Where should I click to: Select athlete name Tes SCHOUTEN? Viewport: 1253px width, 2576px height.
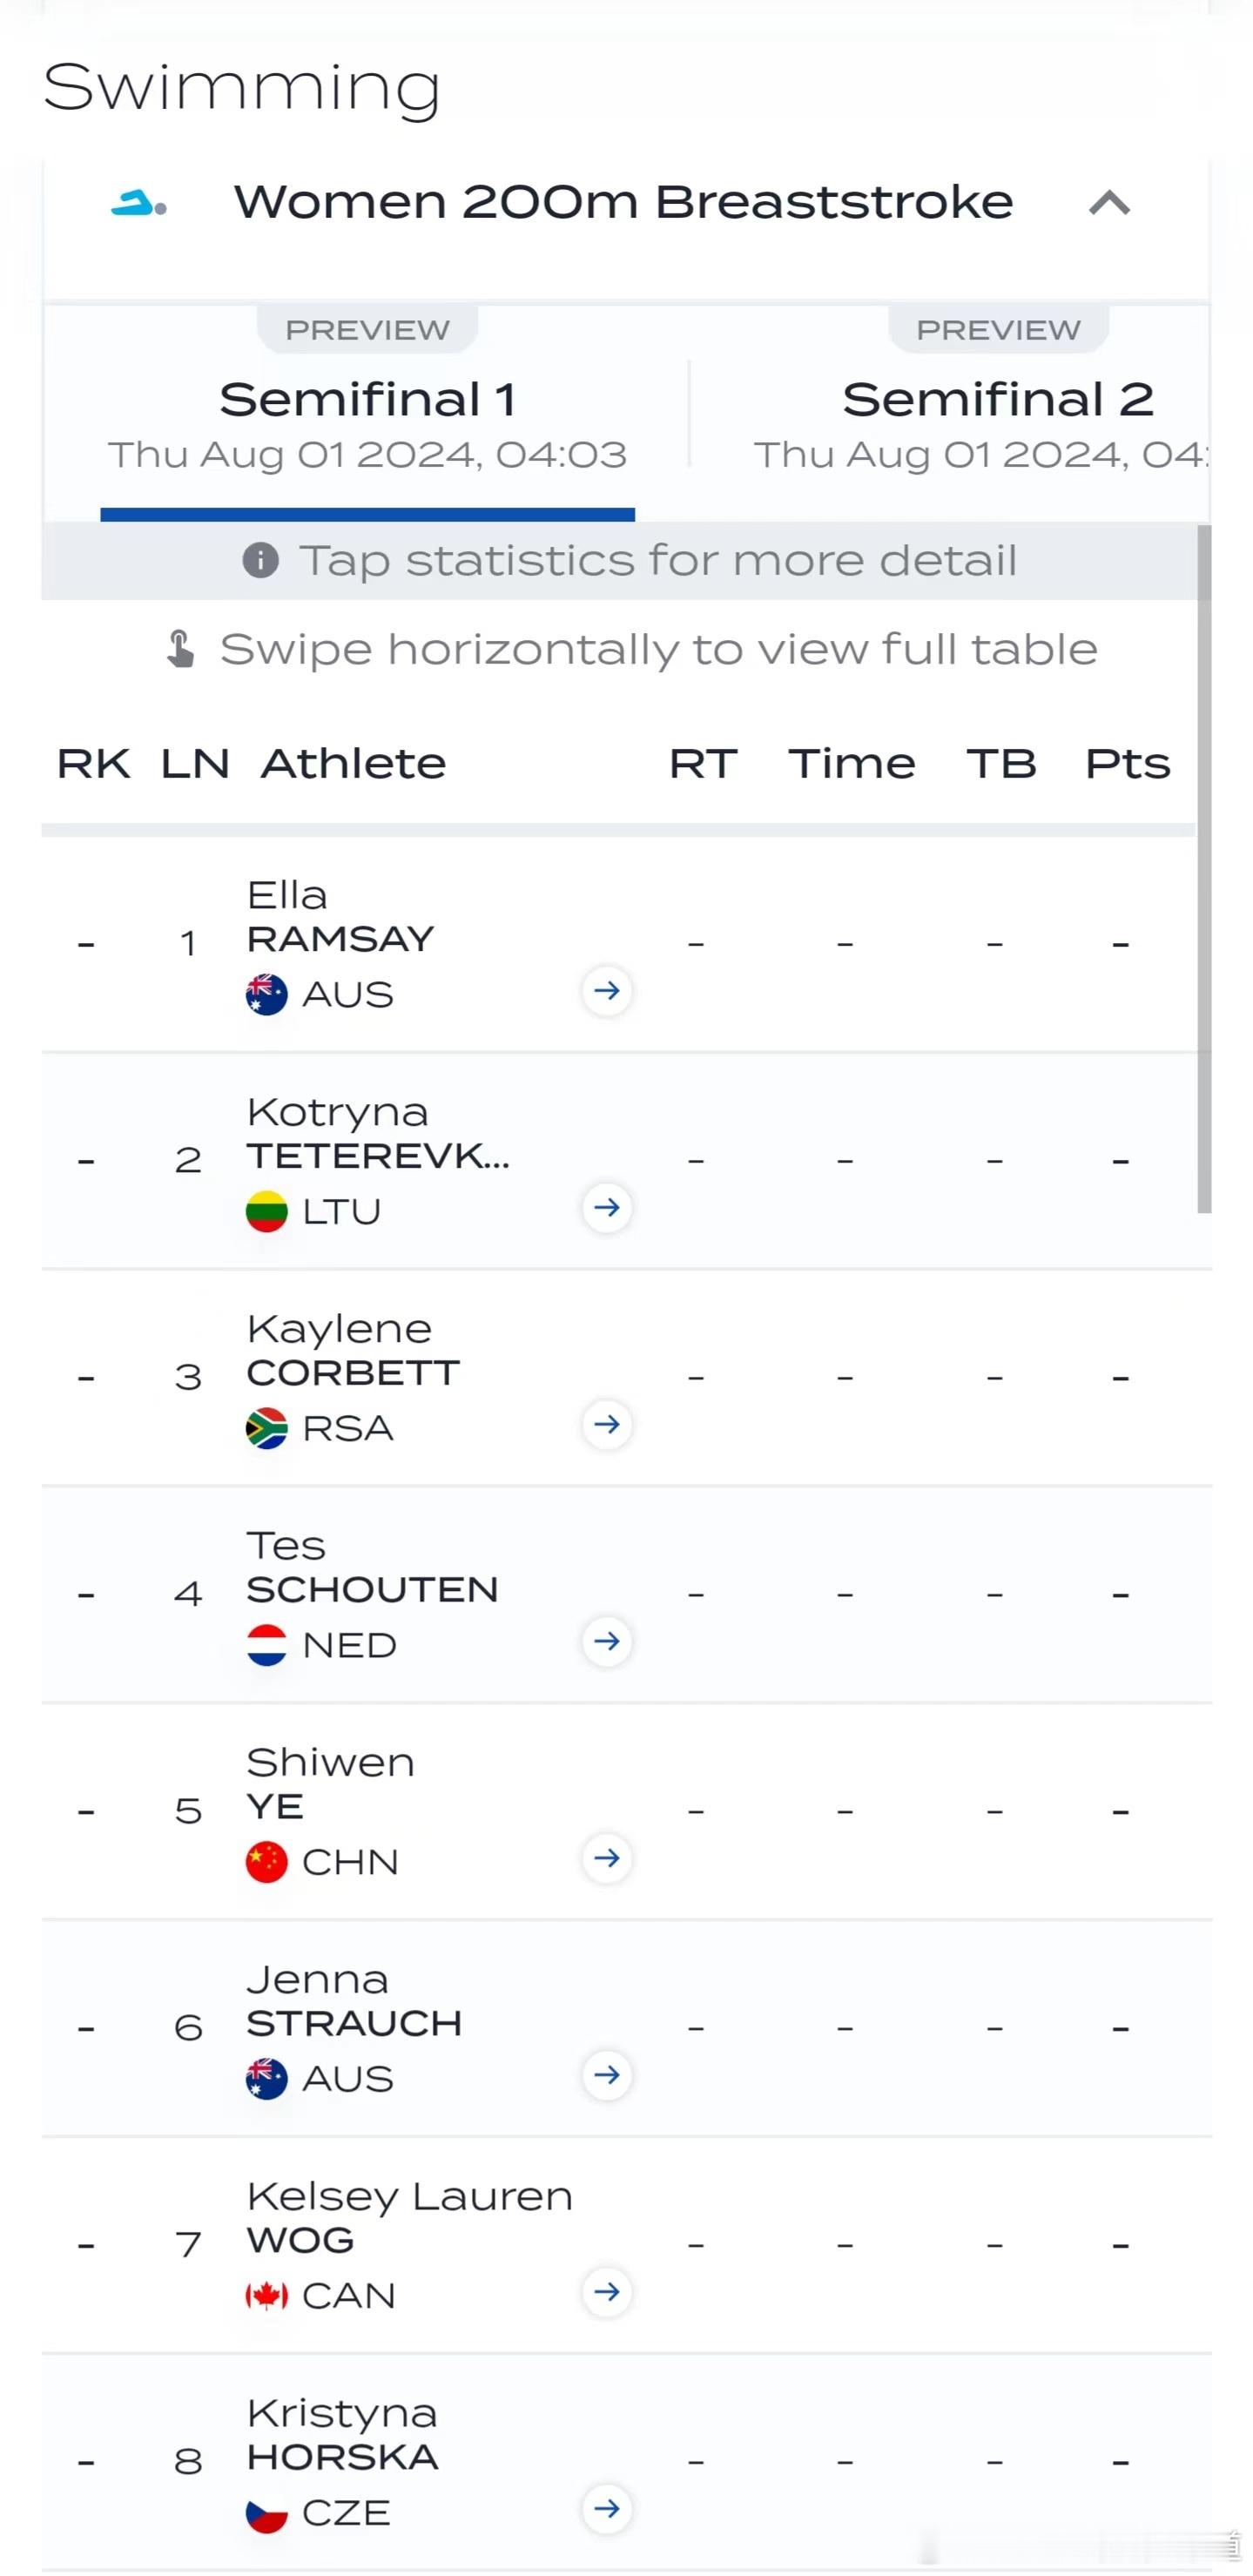pyautogui.click(x=372, y=1568)
